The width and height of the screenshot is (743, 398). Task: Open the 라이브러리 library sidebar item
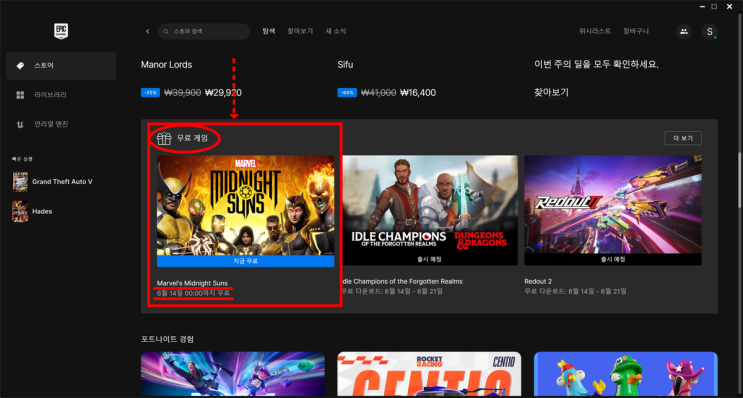61,95
